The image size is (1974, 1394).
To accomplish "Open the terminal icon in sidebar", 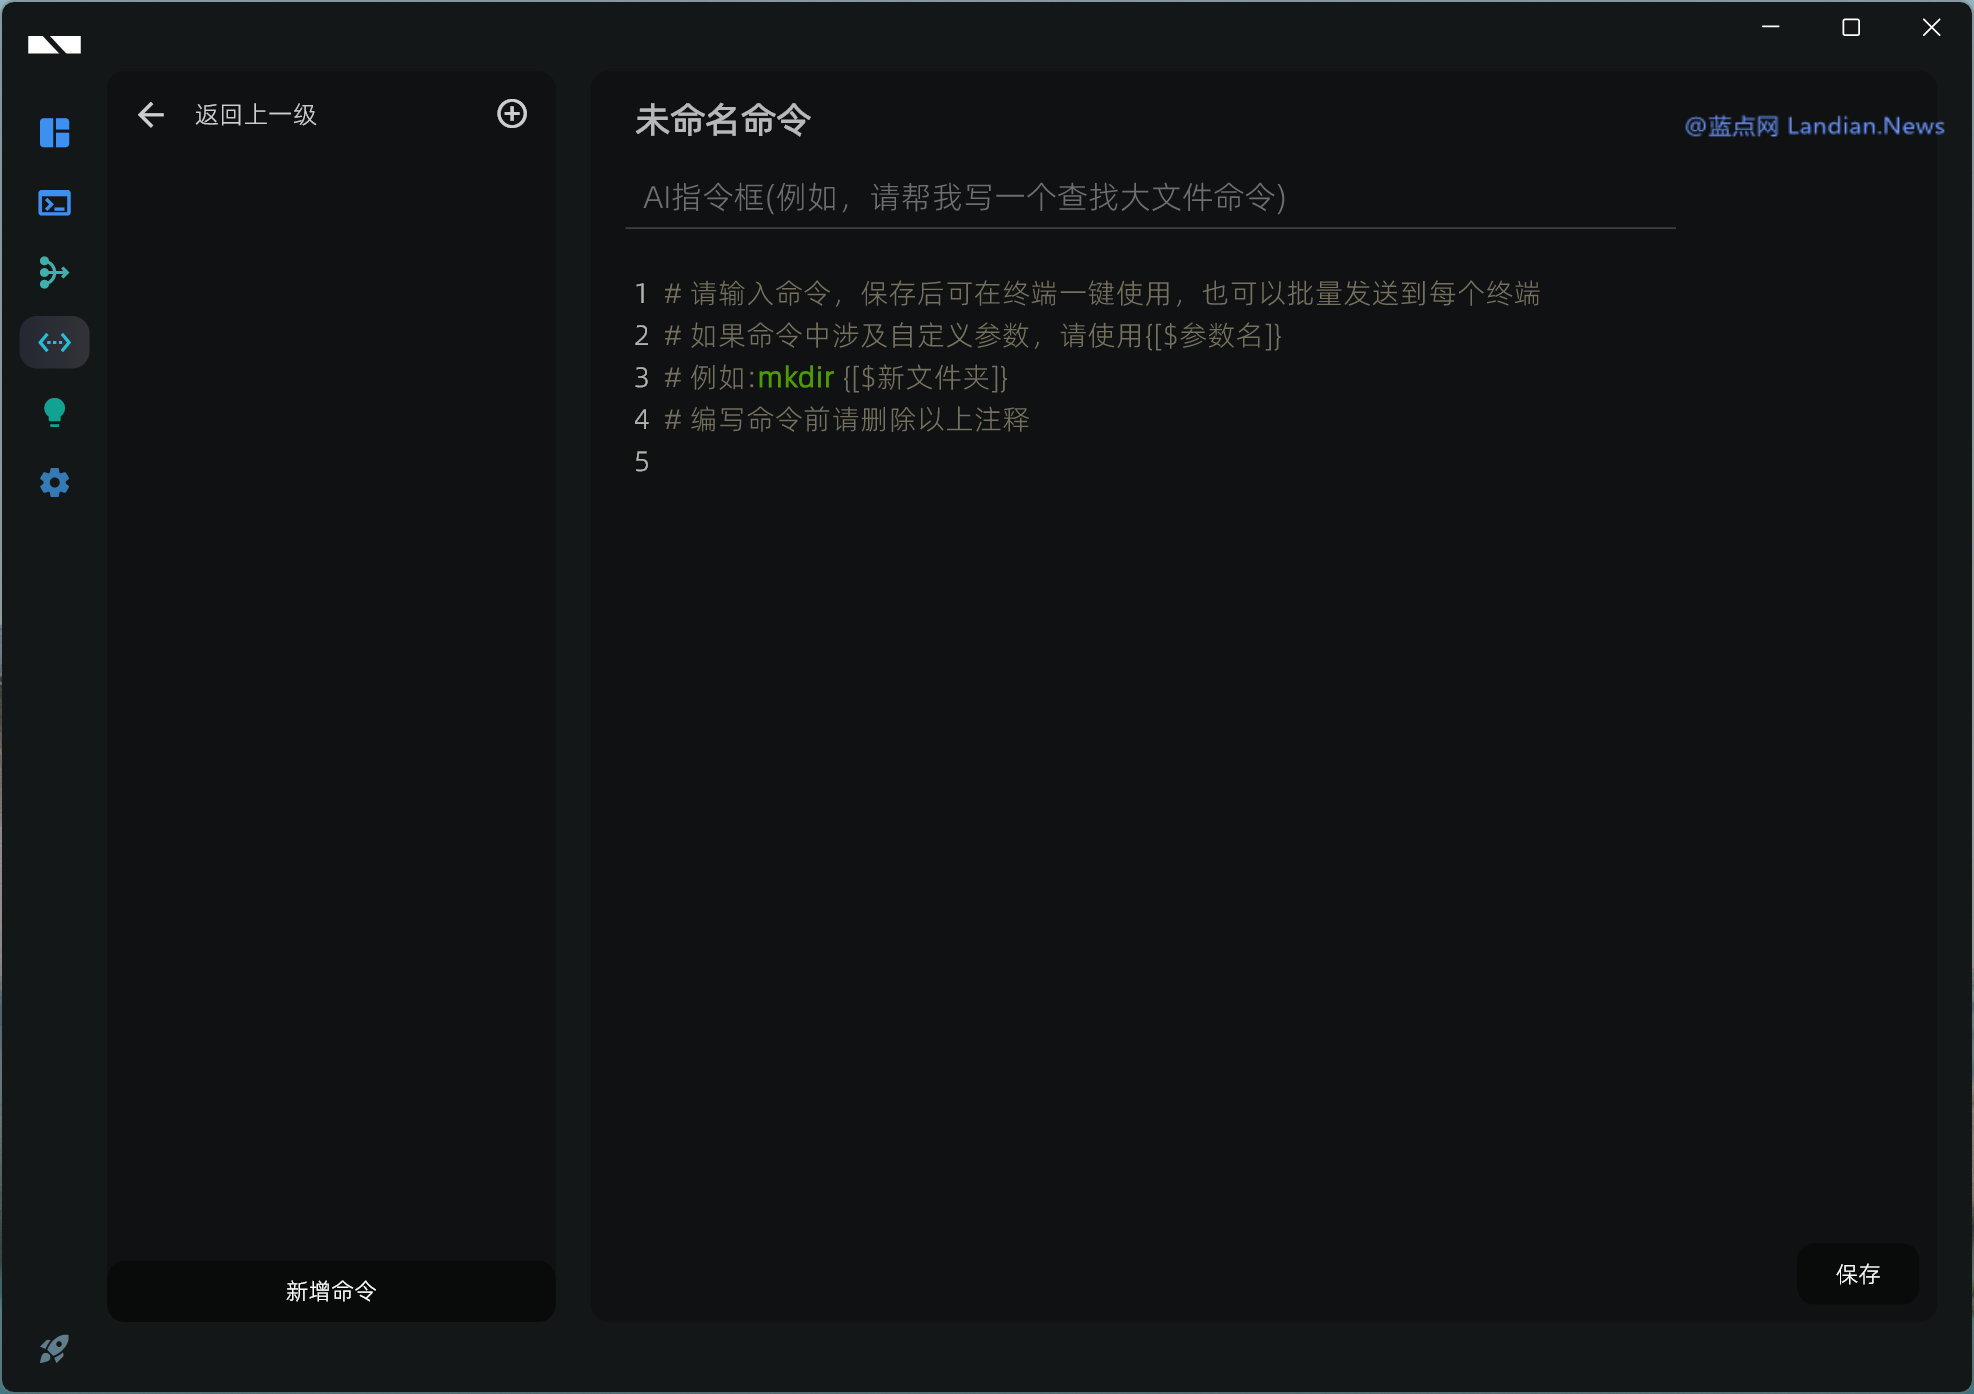I will pyautogui.click(x=54, y=203).
